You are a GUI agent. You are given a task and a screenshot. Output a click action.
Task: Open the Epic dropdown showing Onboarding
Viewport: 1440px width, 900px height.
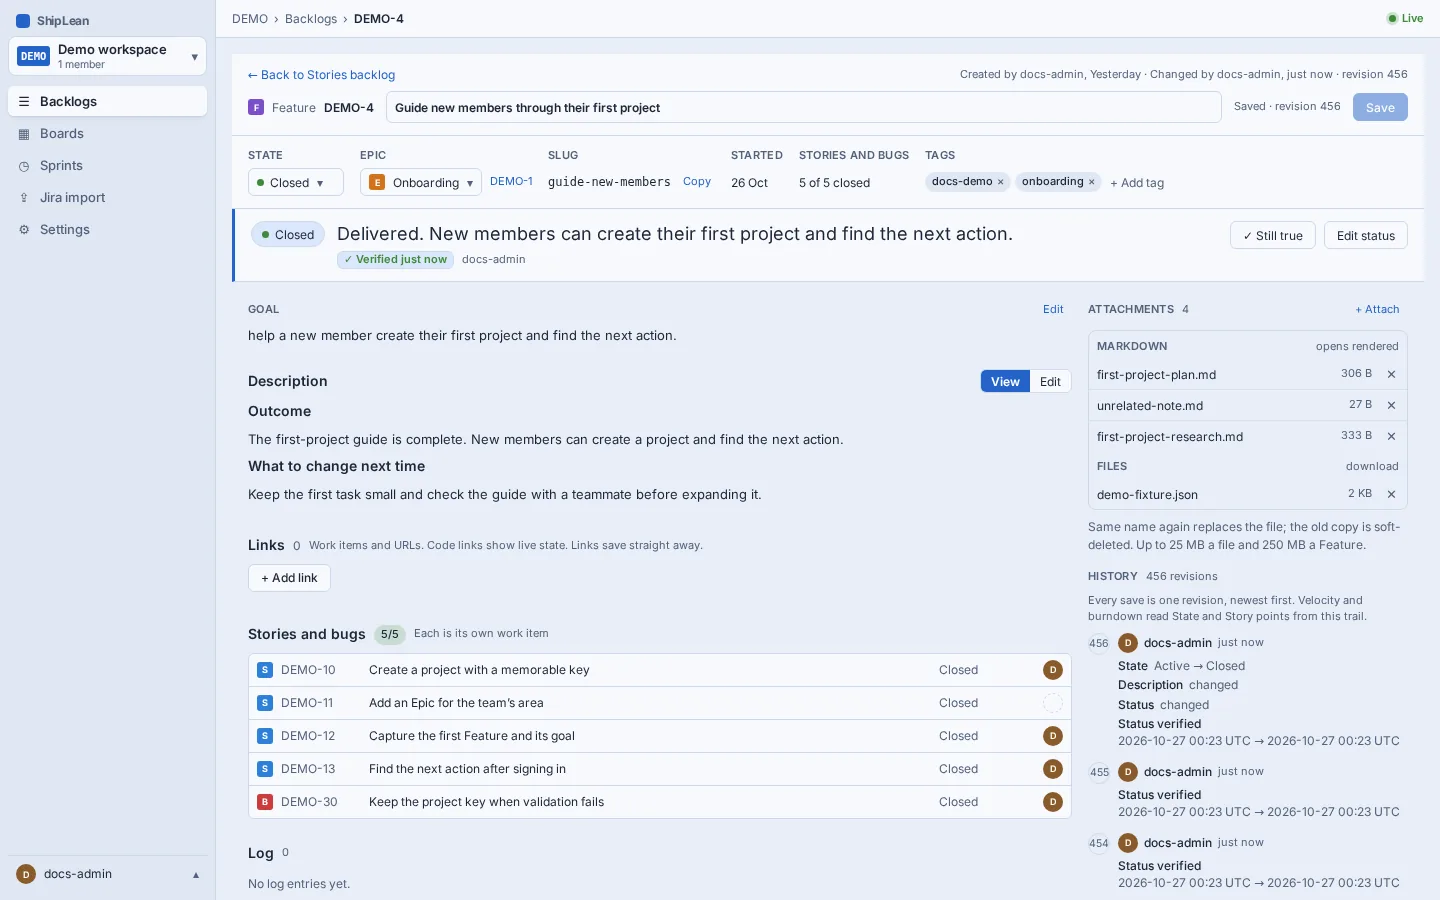(420, 182)
